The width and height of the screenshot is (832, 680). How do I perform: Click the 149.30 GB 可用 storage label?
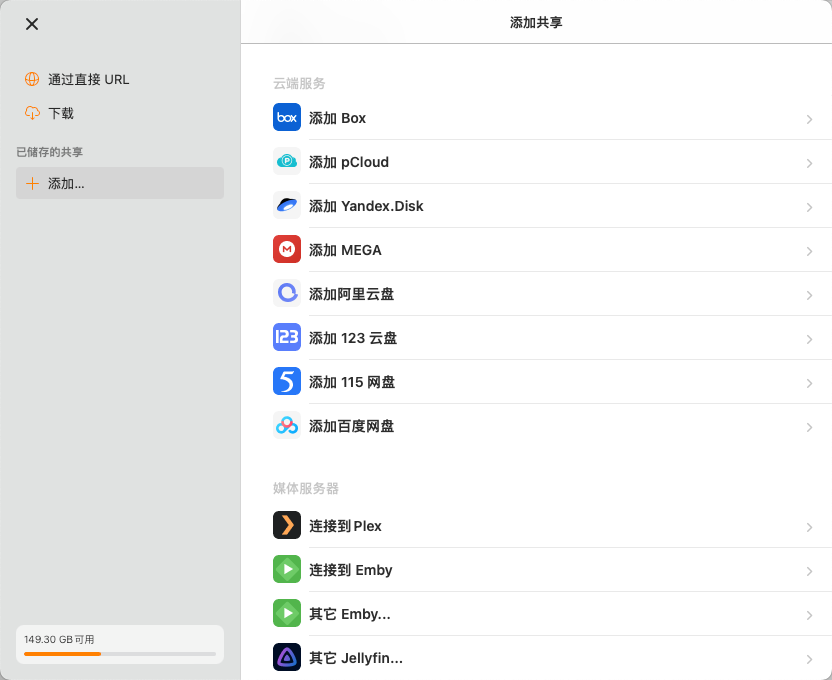[59, 640]
